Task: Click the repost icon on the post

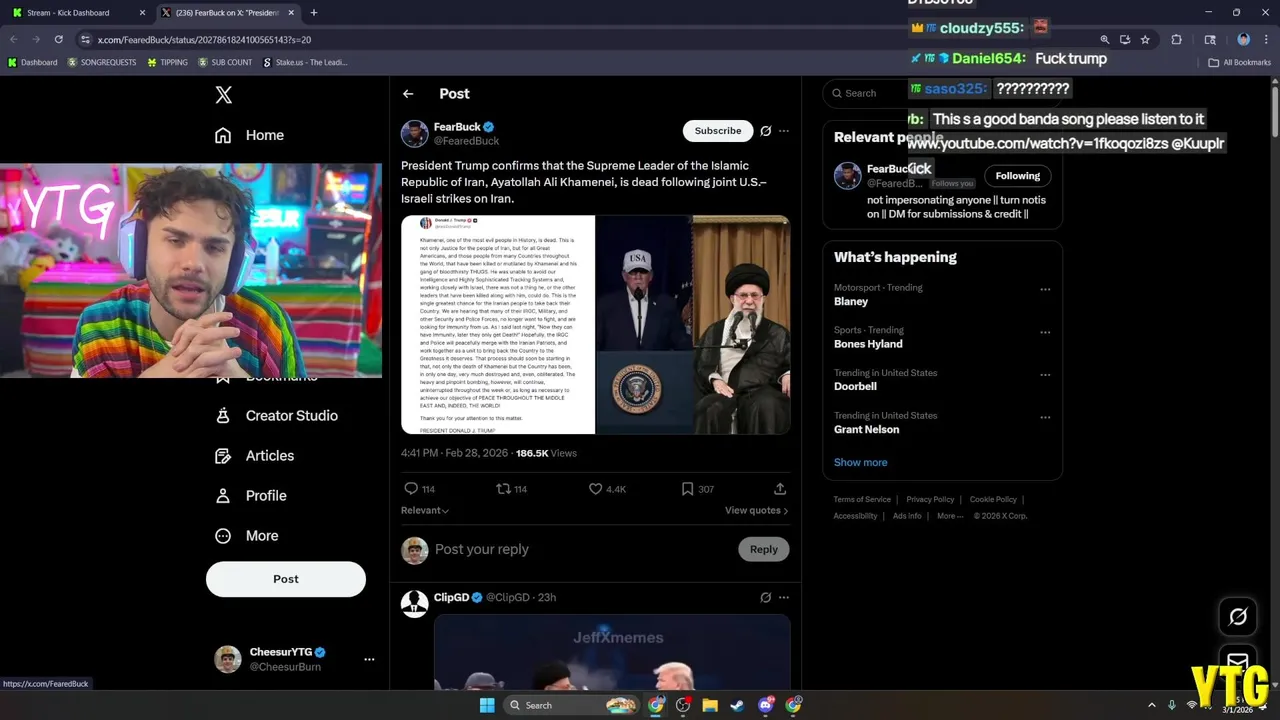Action: (504, 489)
